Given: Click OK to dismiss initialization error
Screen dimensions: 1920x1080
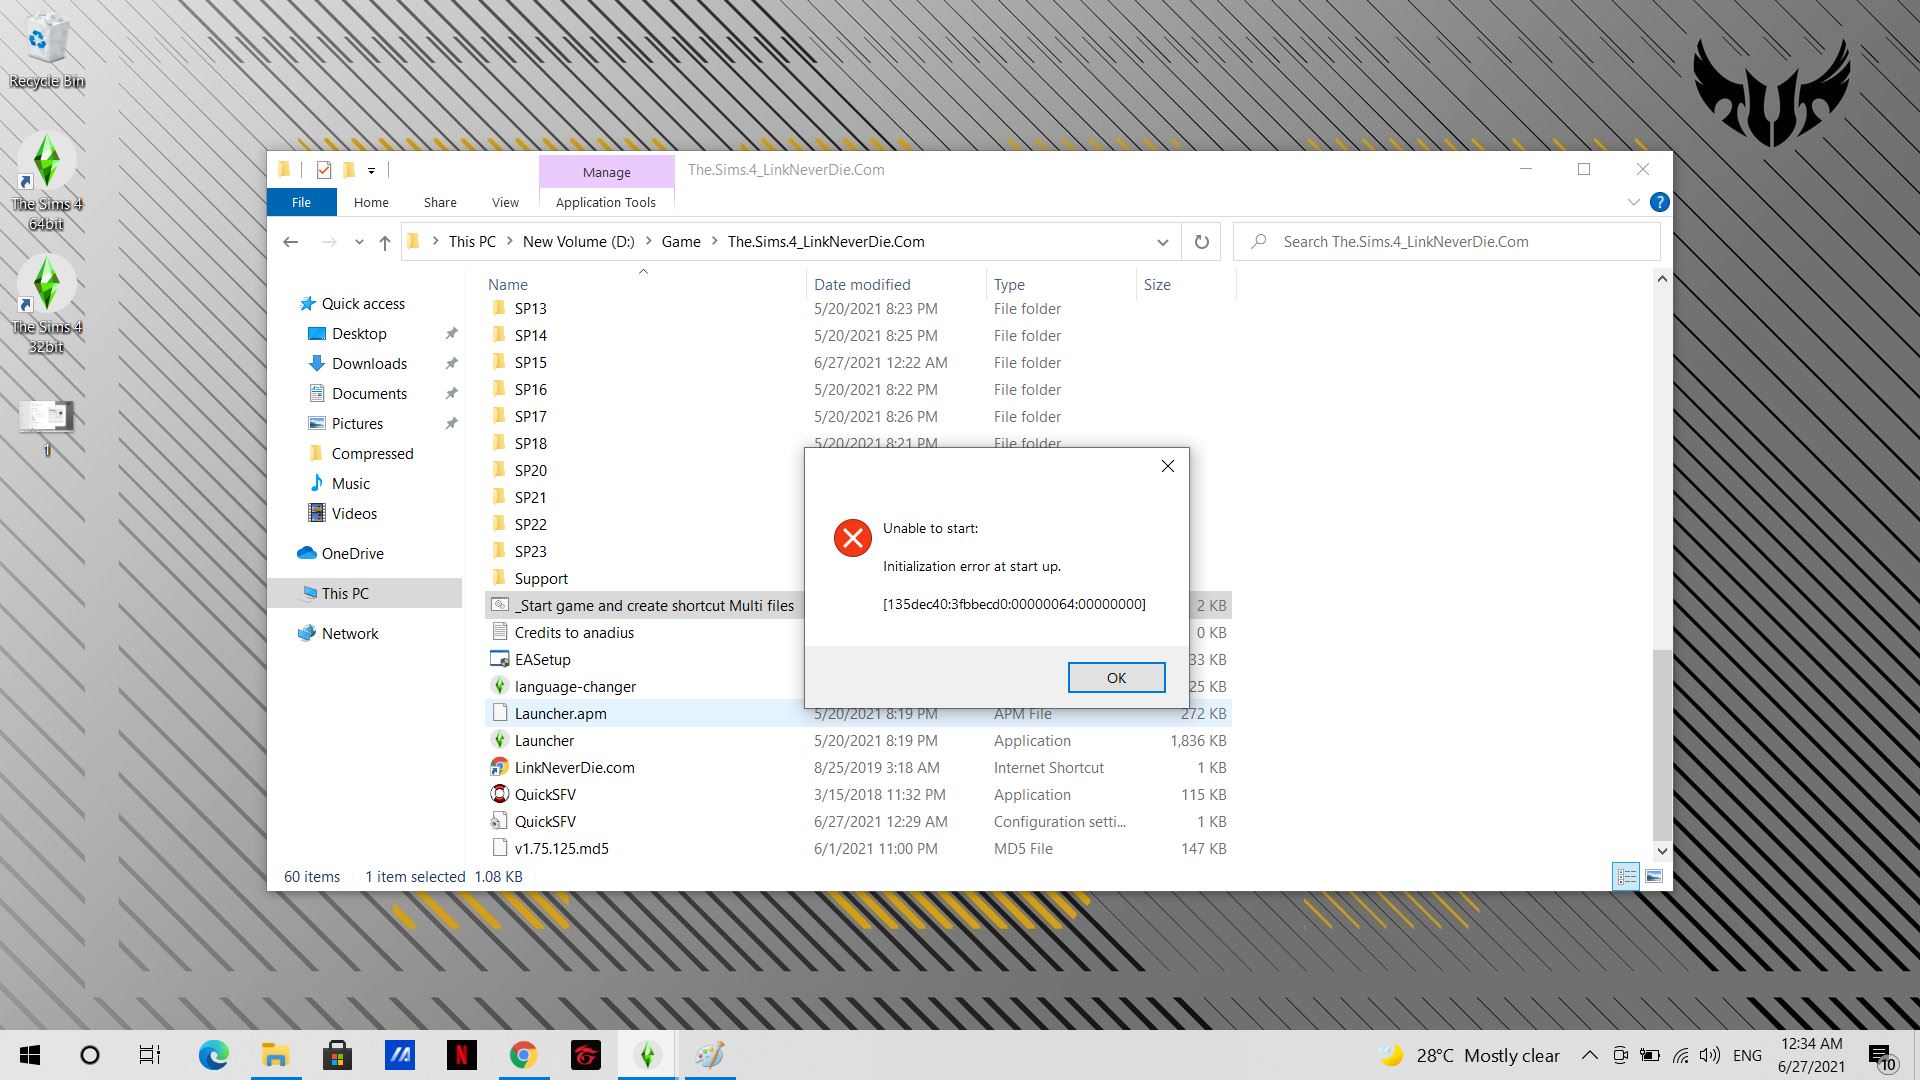Looking at the screenshot, I should [x=1116, y=676].
